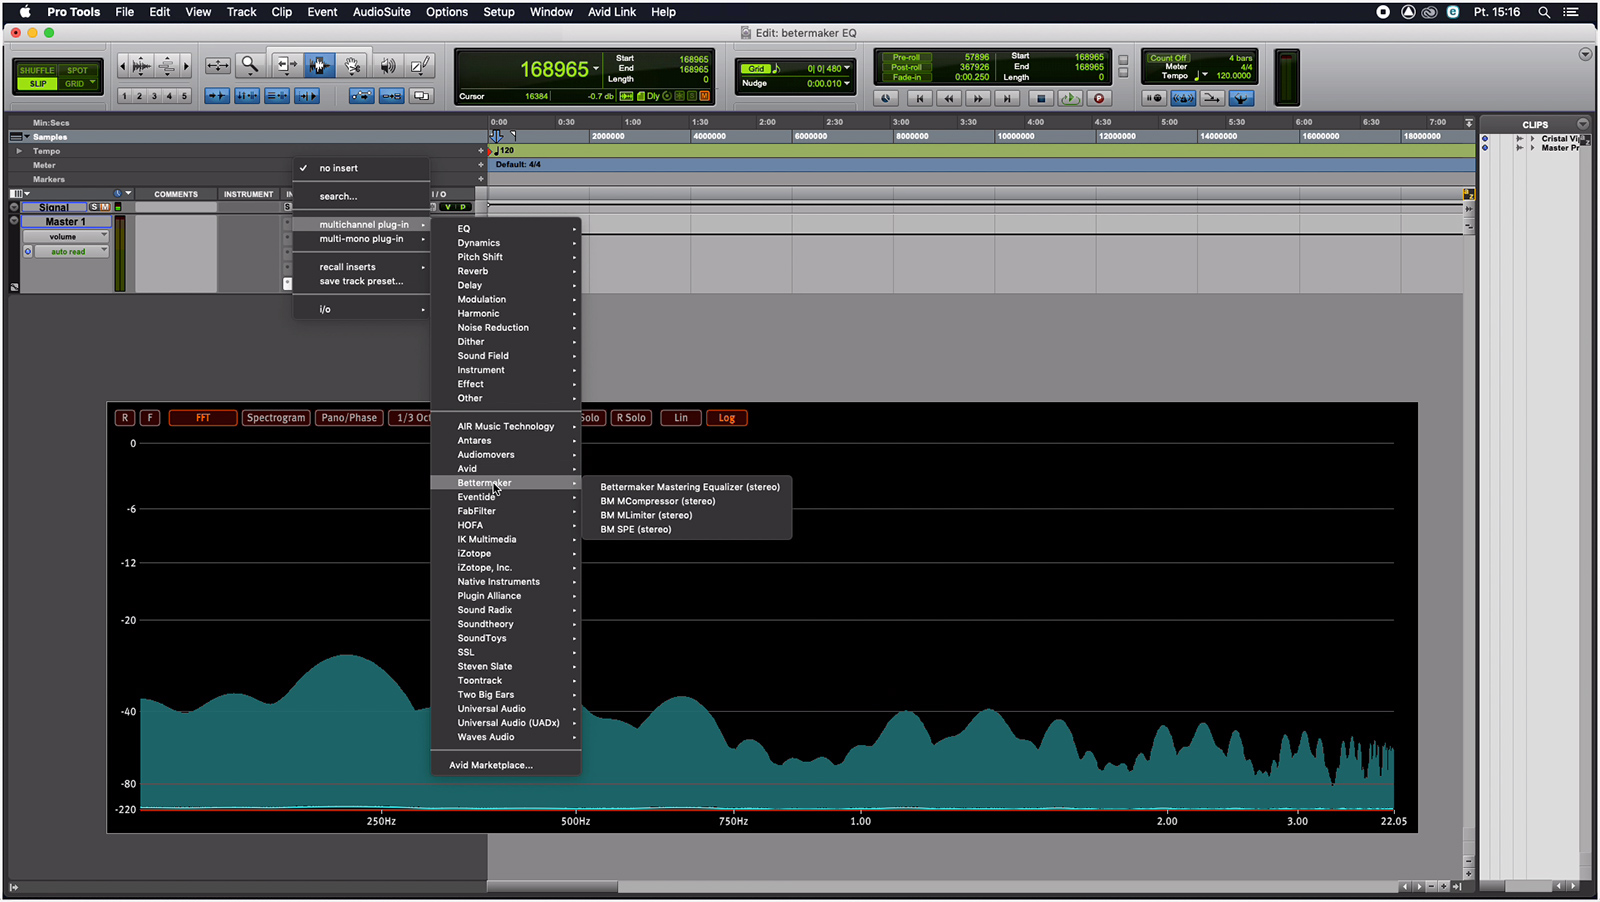Select the Master 1 track name

click(x=66, y=222)
